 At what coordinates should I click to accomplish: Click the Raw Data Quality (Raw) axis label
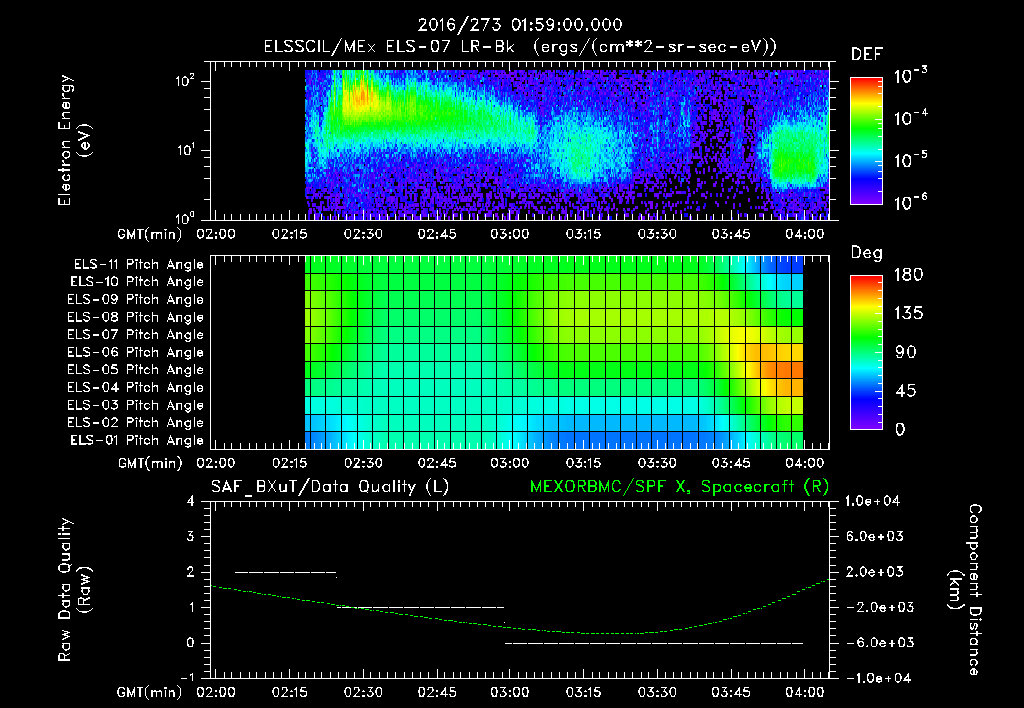(74, 590)
